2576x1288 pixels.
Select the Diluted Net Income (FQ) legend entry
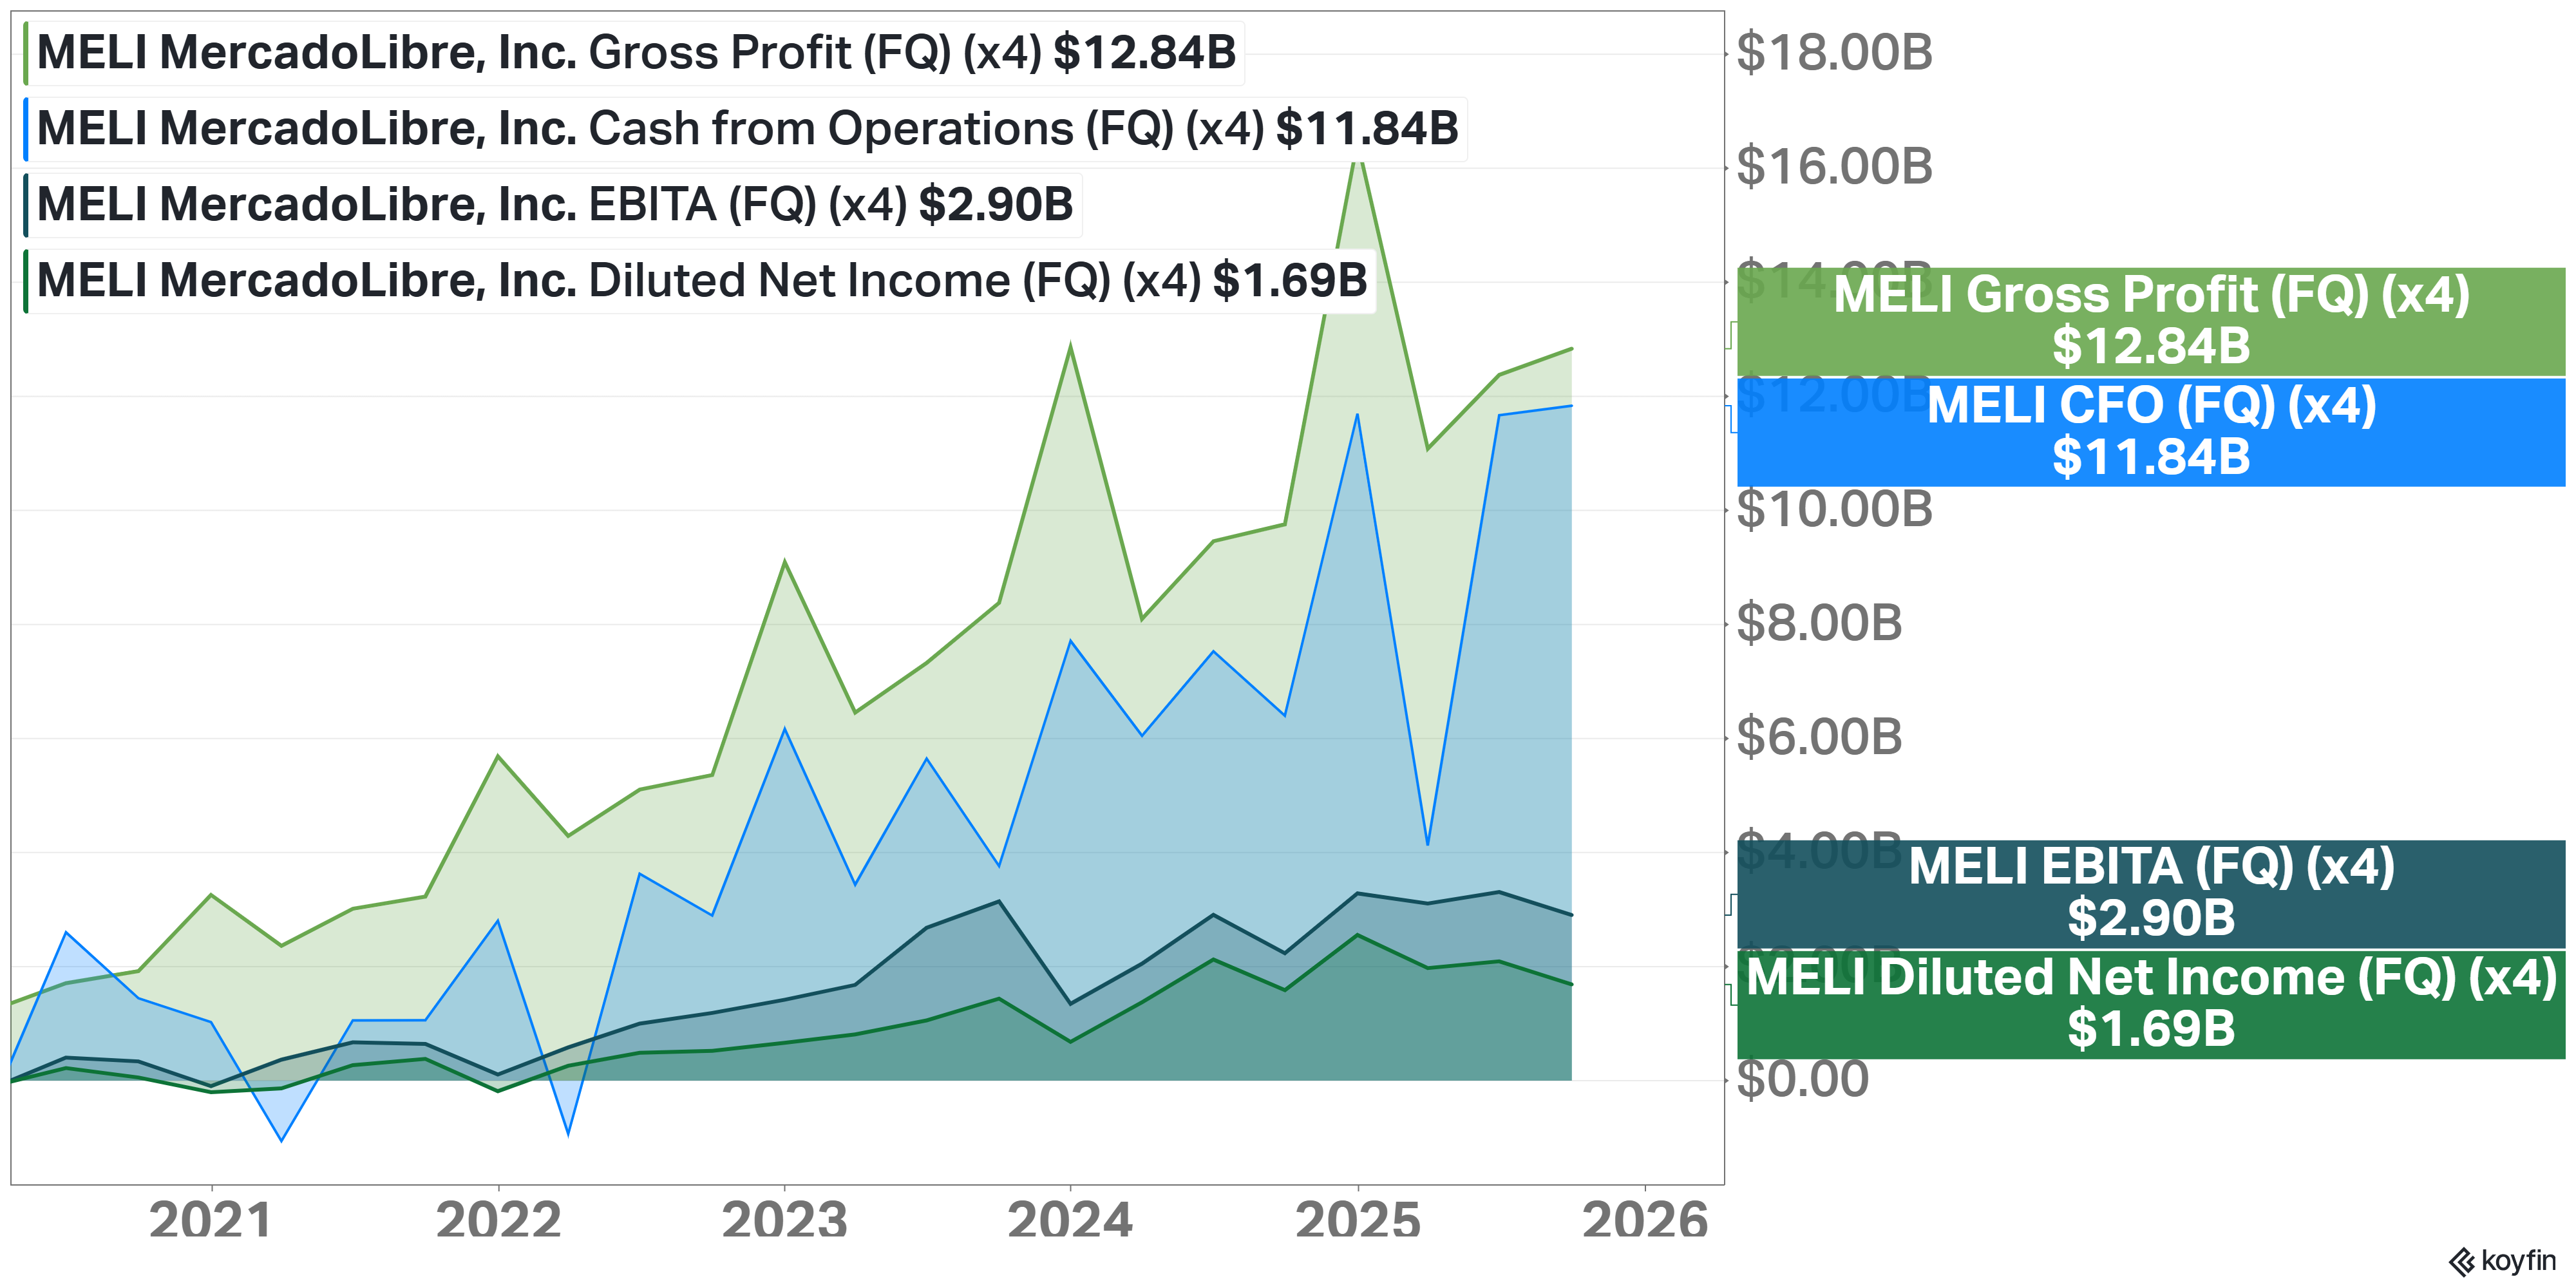700,281
